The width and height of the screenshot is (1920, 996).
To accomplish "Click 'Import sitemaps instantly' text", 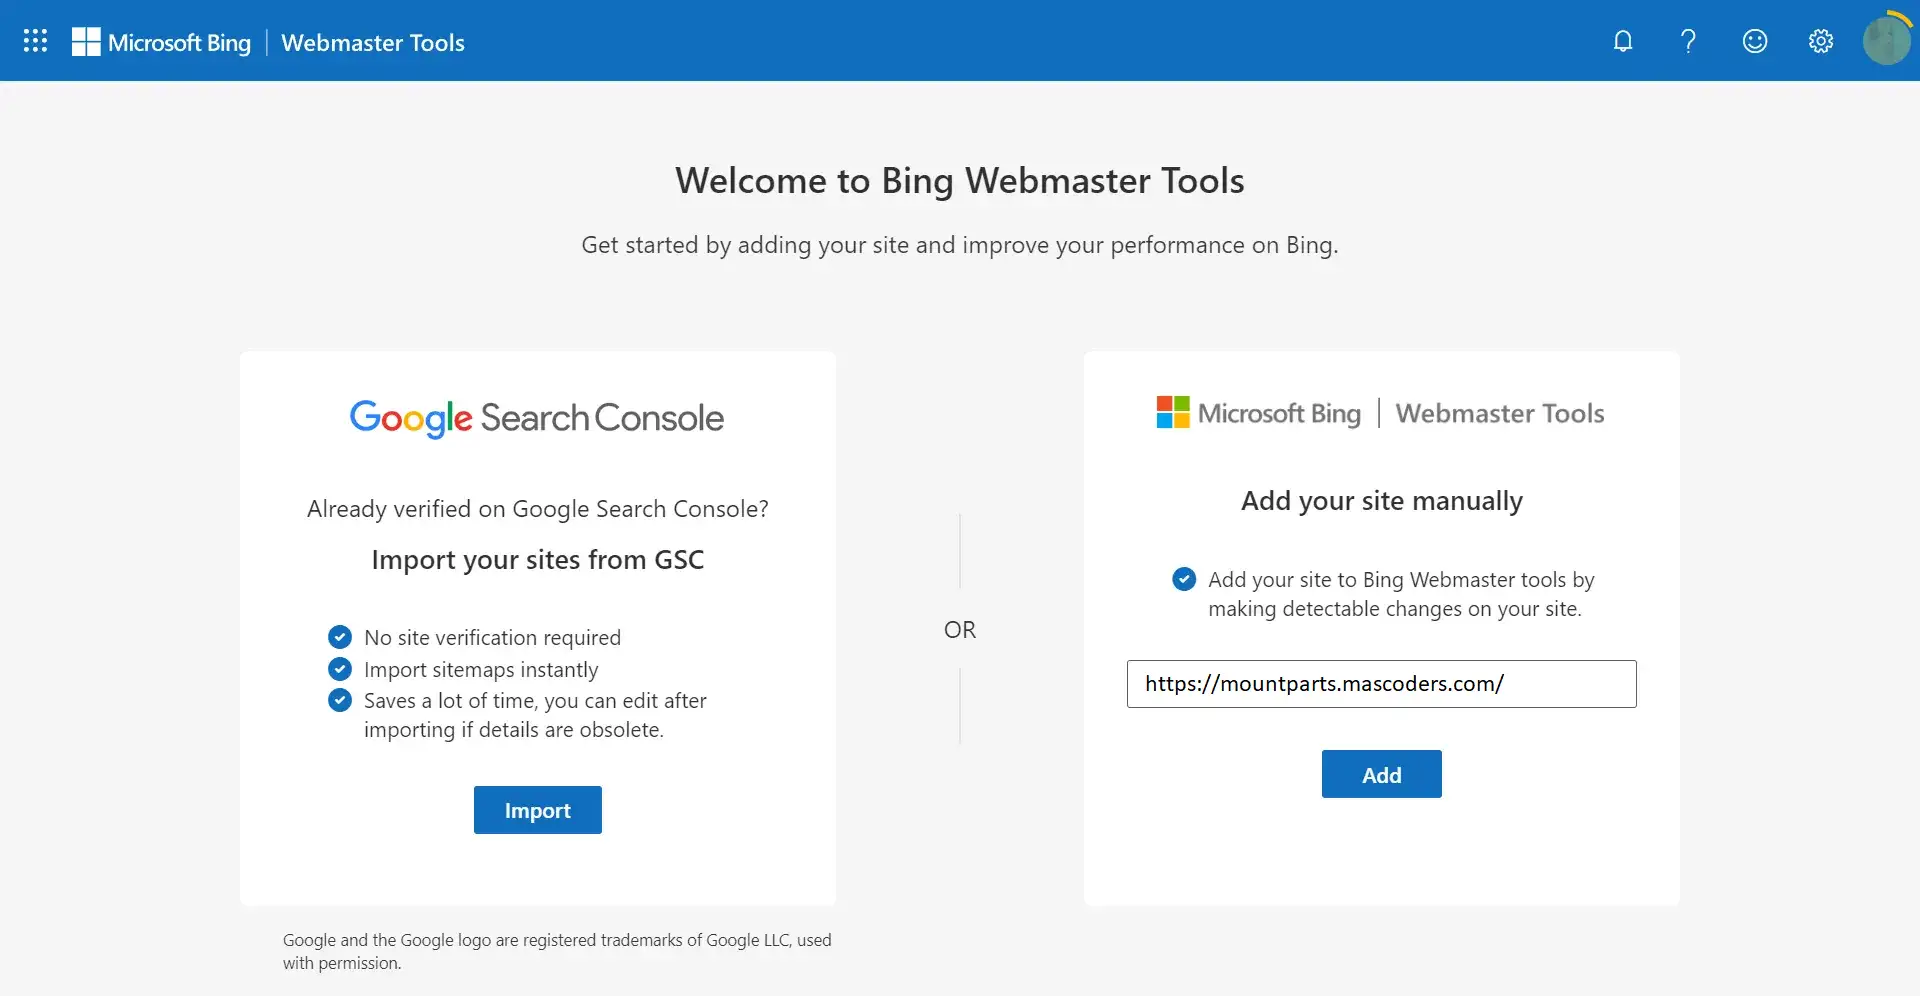I will (x=481, y=670).
